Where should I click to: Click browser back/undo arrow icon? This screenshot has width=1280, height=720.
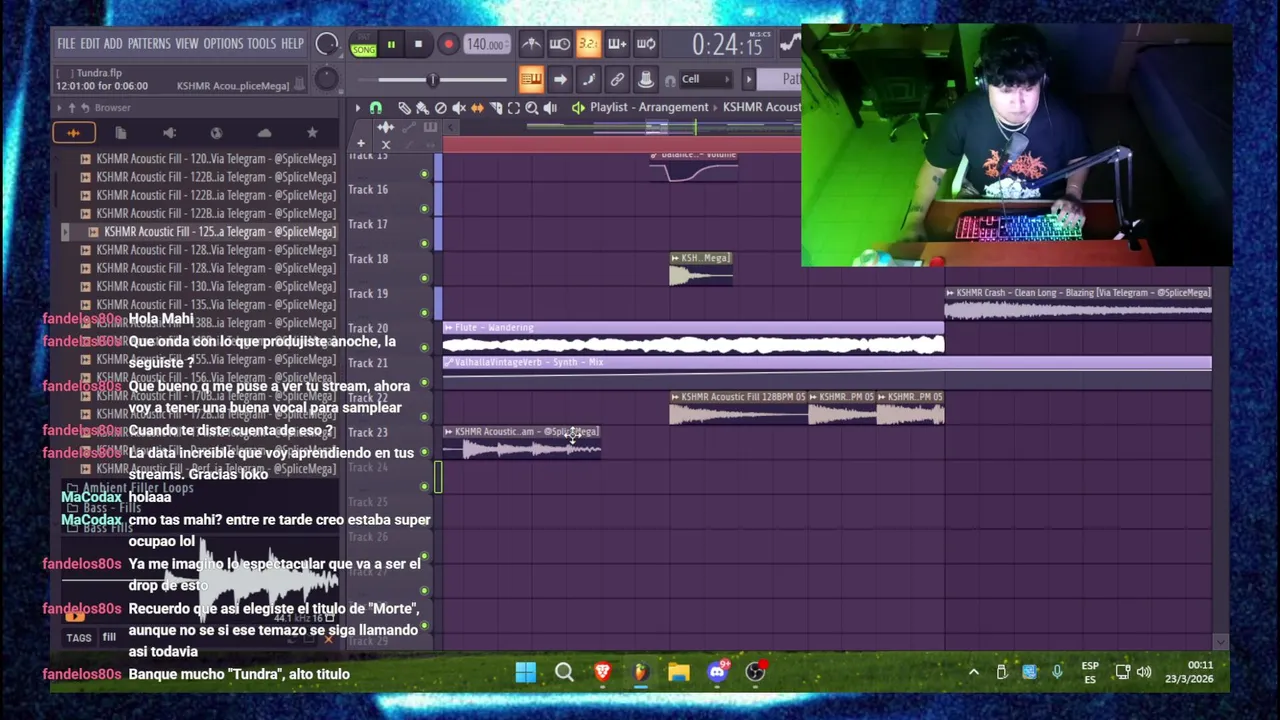pyautogui.click(x=85, y=107)
